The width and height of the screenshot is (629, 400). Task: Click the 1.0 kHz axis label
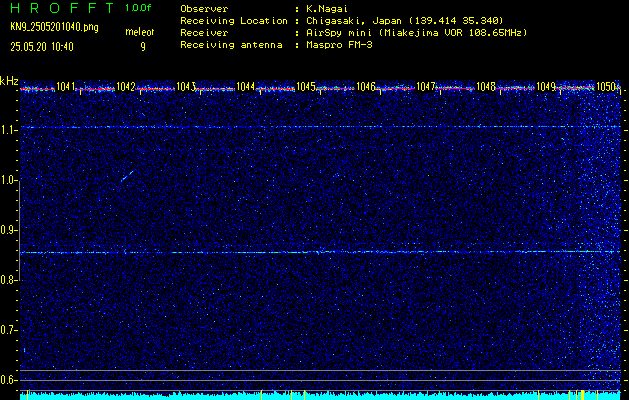[8, 181]
